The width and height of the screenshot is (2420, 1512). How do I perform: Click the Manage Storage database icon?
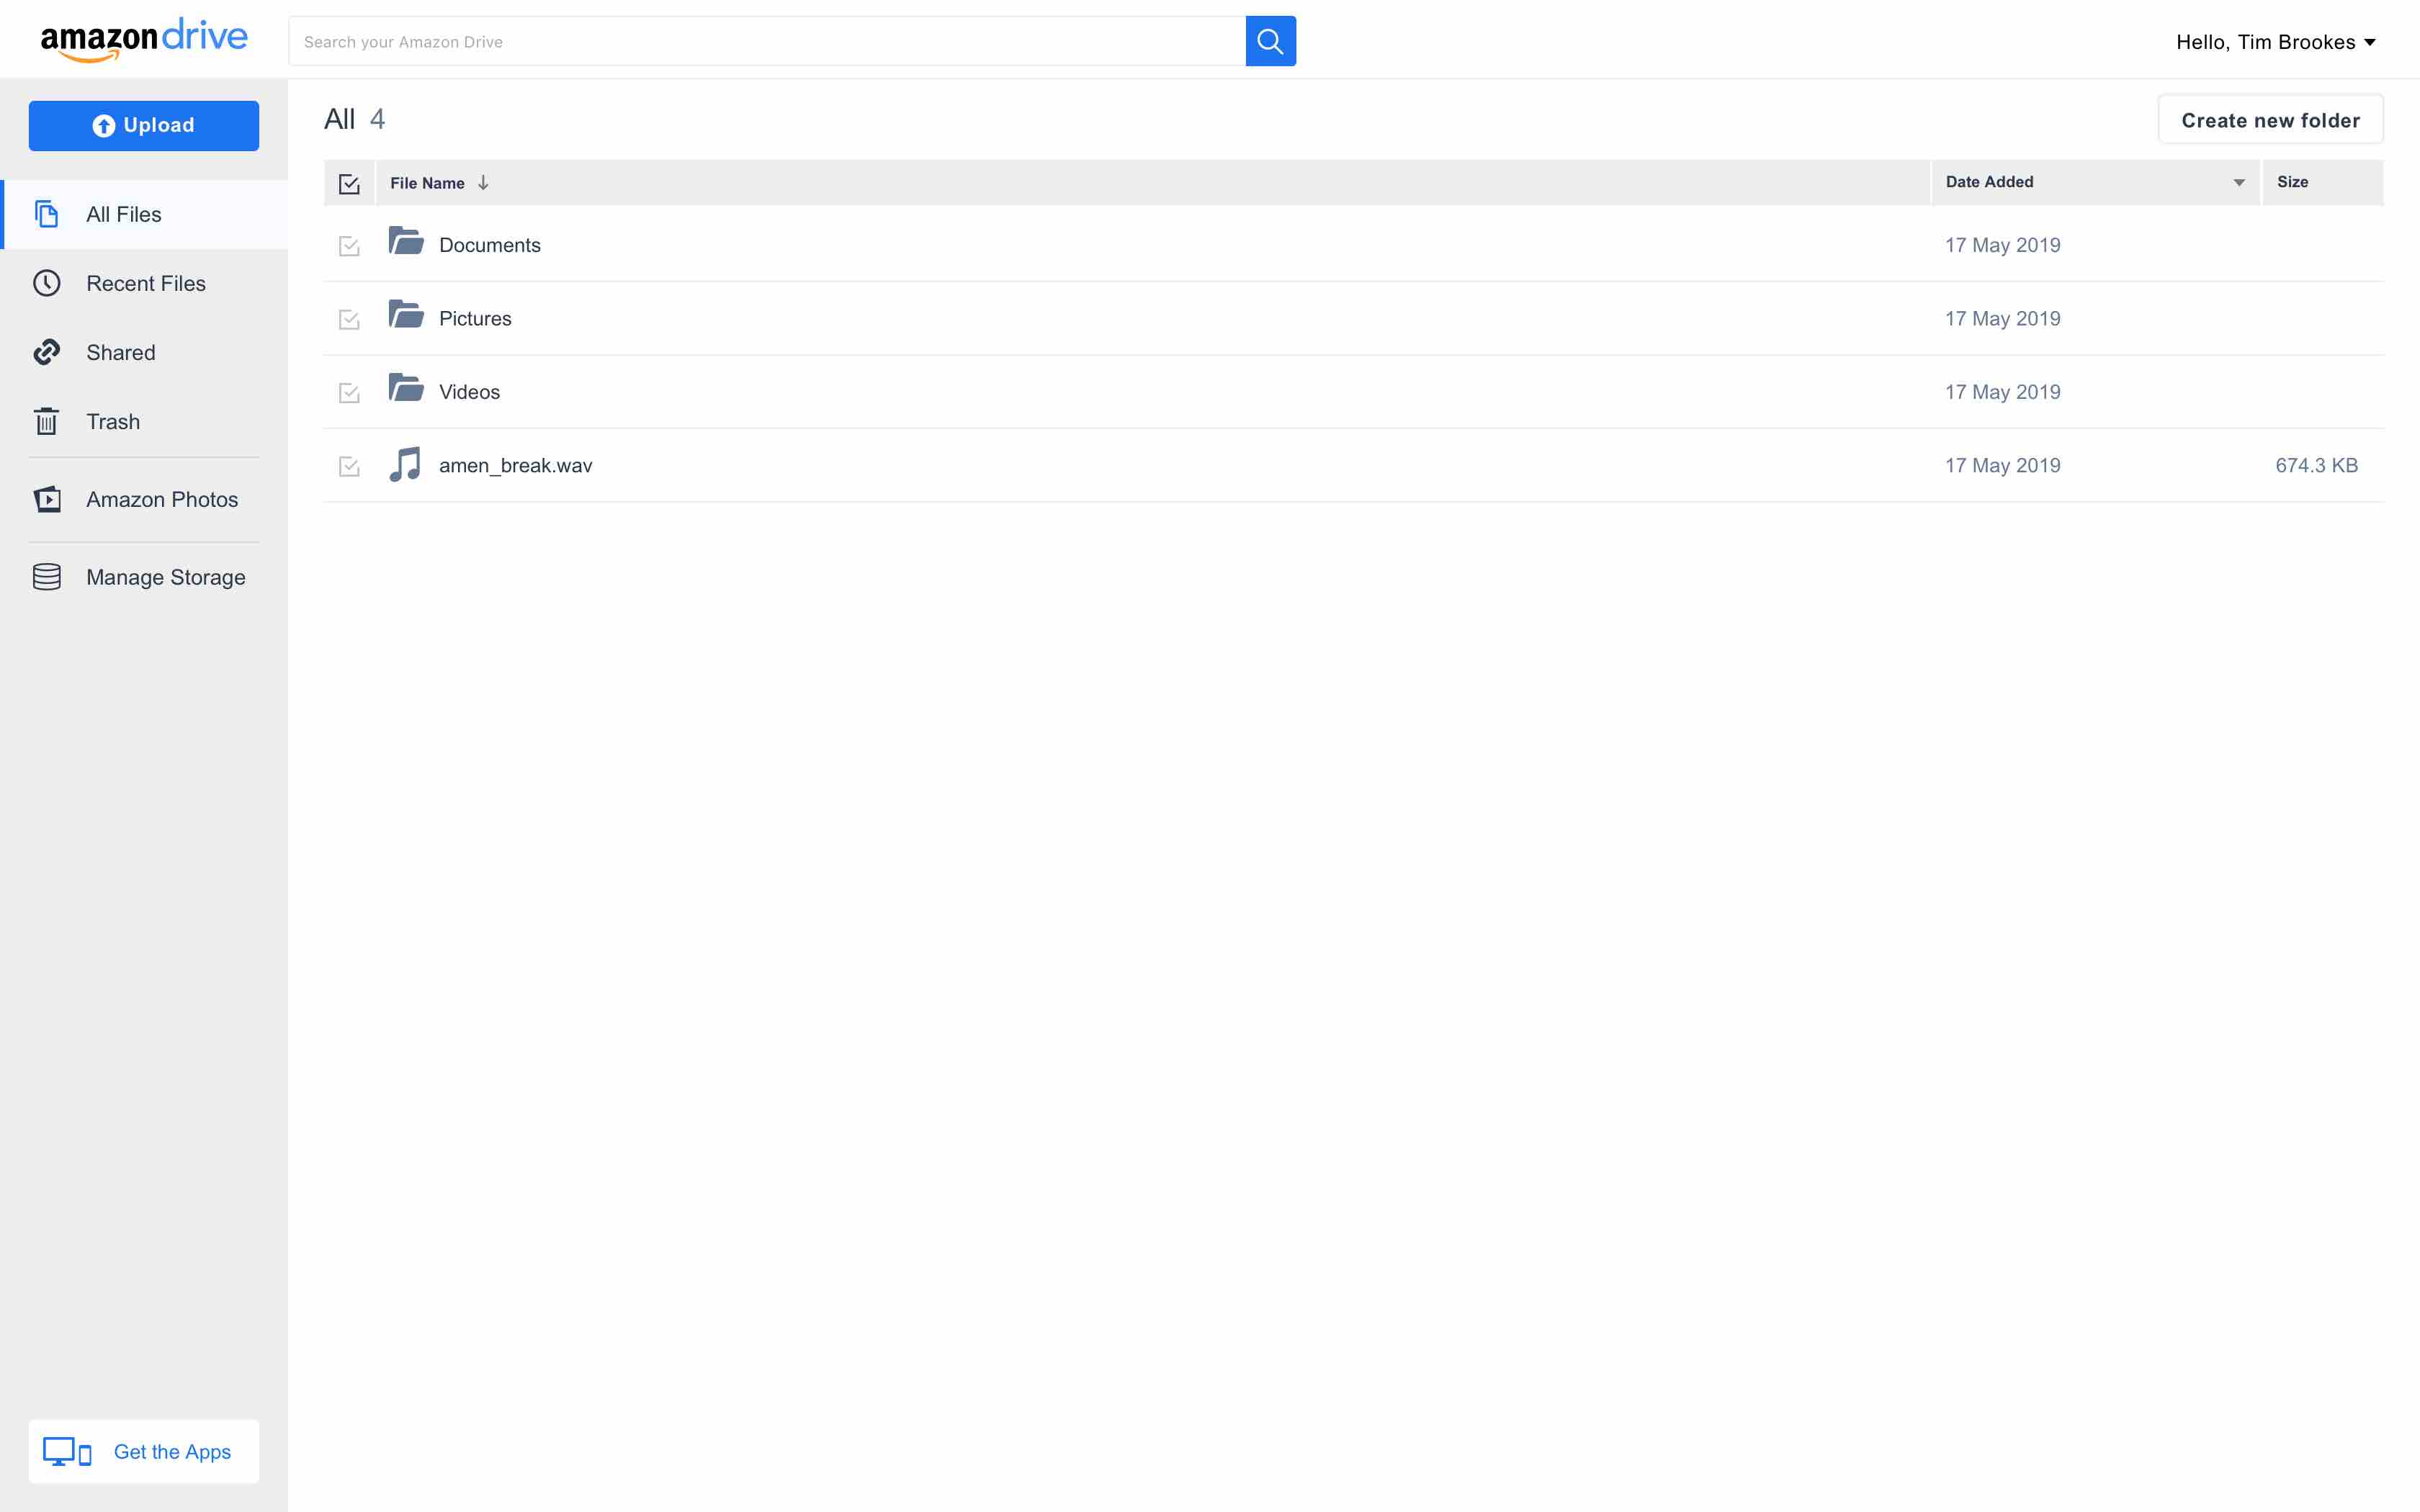[x=47, y=576]
